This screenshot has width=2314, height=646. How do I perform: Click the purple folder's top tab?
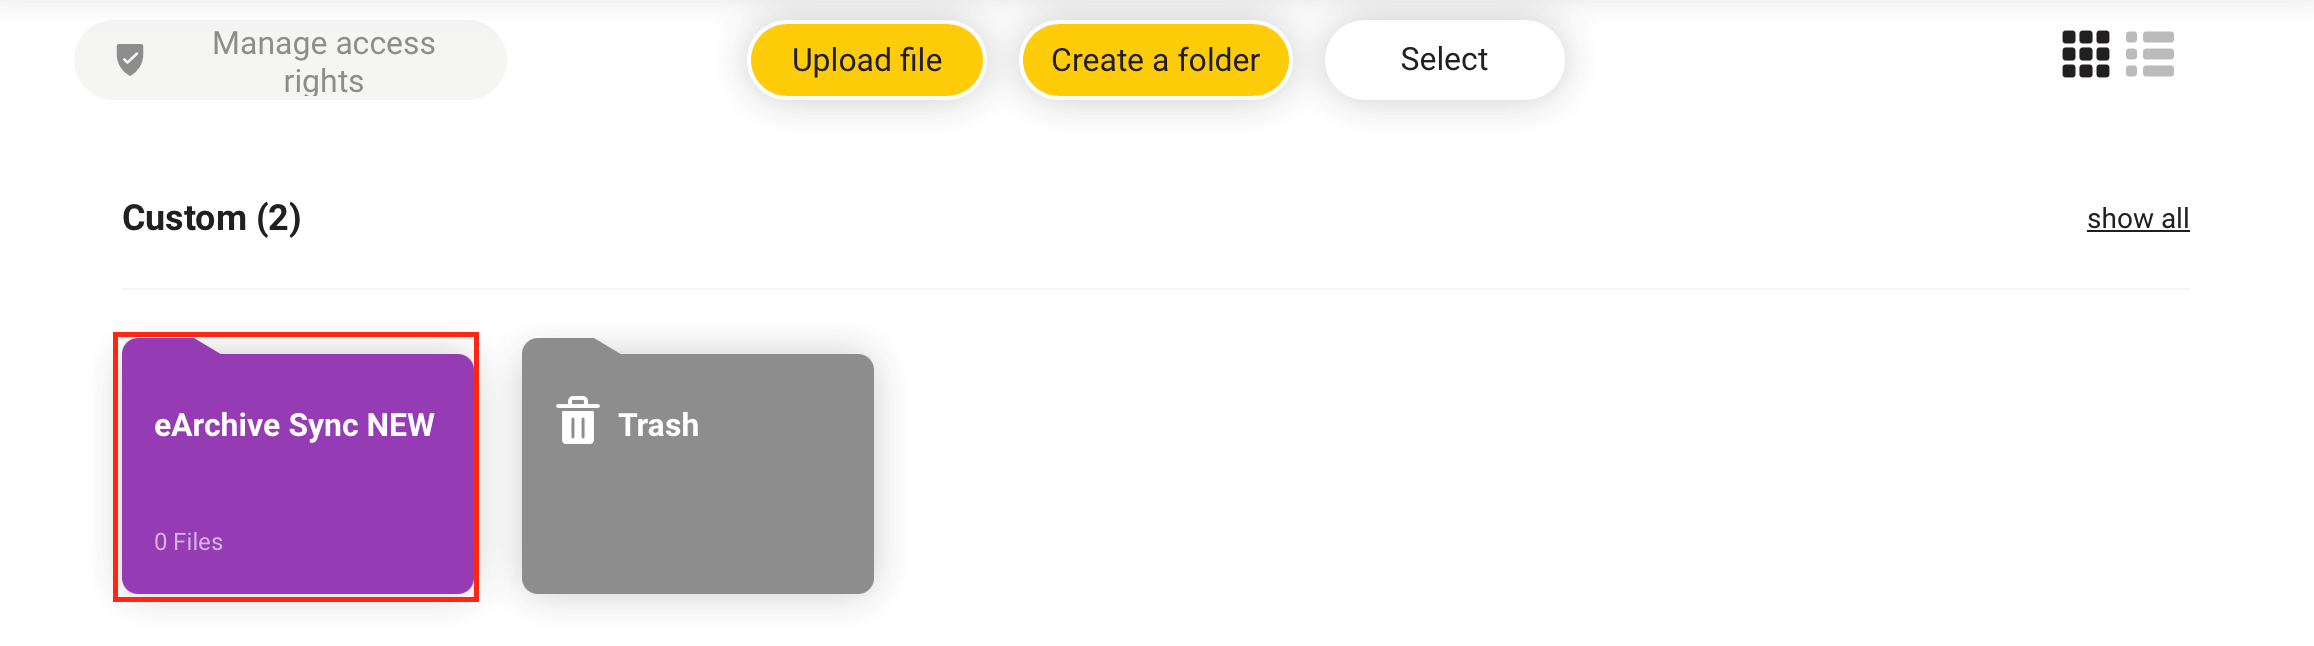tap(170, 346)
